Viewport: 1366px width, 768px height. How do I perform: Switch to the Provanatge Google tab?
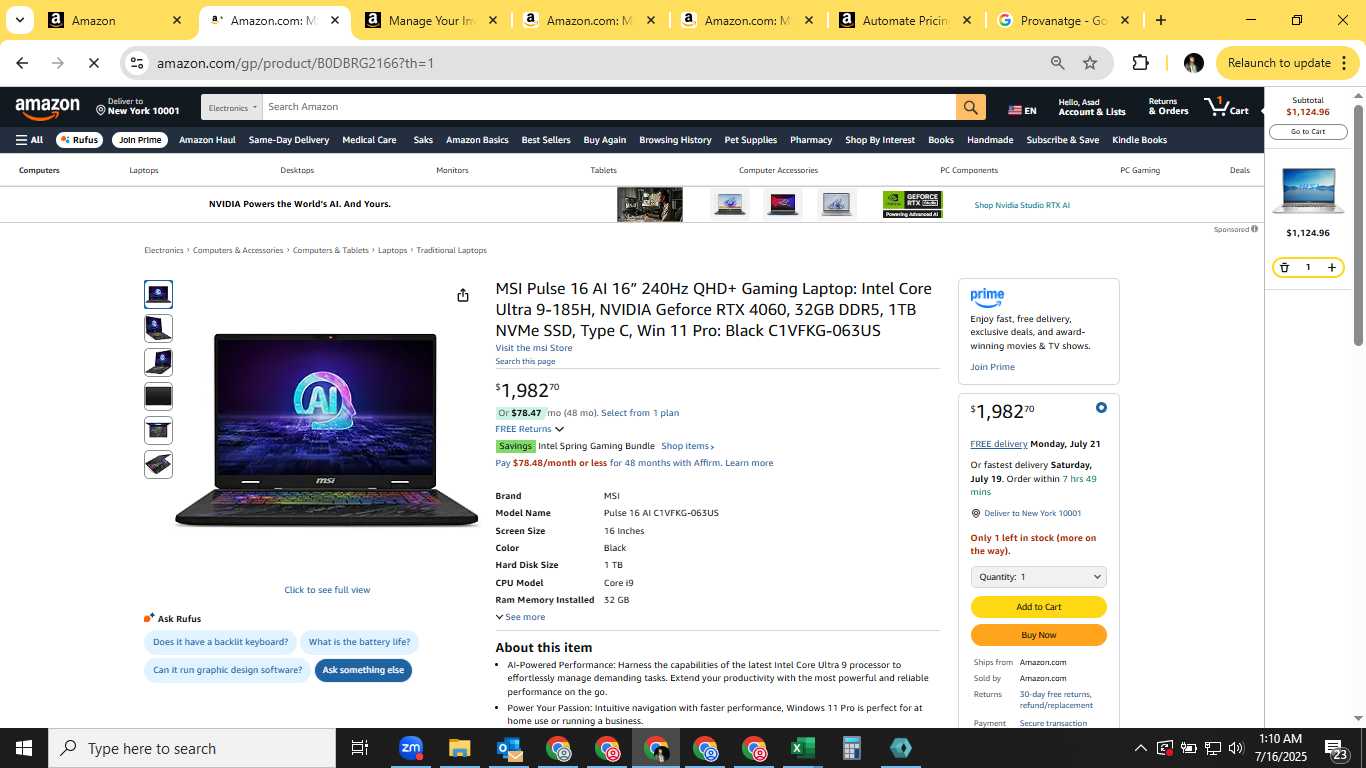tap(1064, 20)
